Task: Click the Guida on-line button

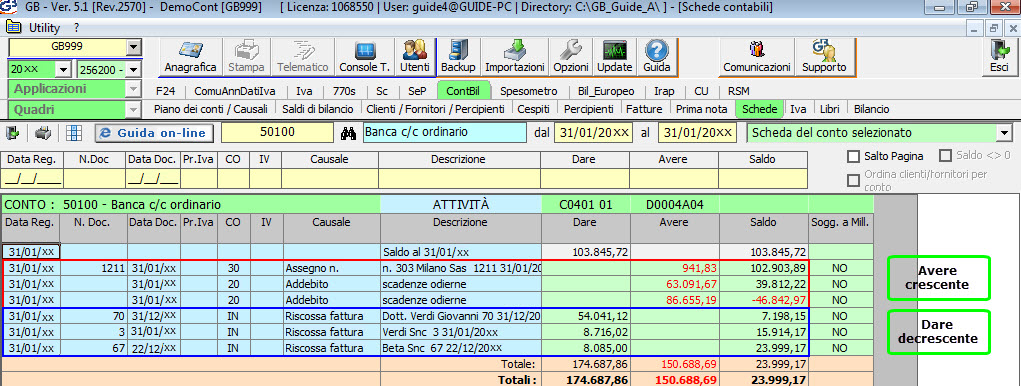Action: coord(154,133)
